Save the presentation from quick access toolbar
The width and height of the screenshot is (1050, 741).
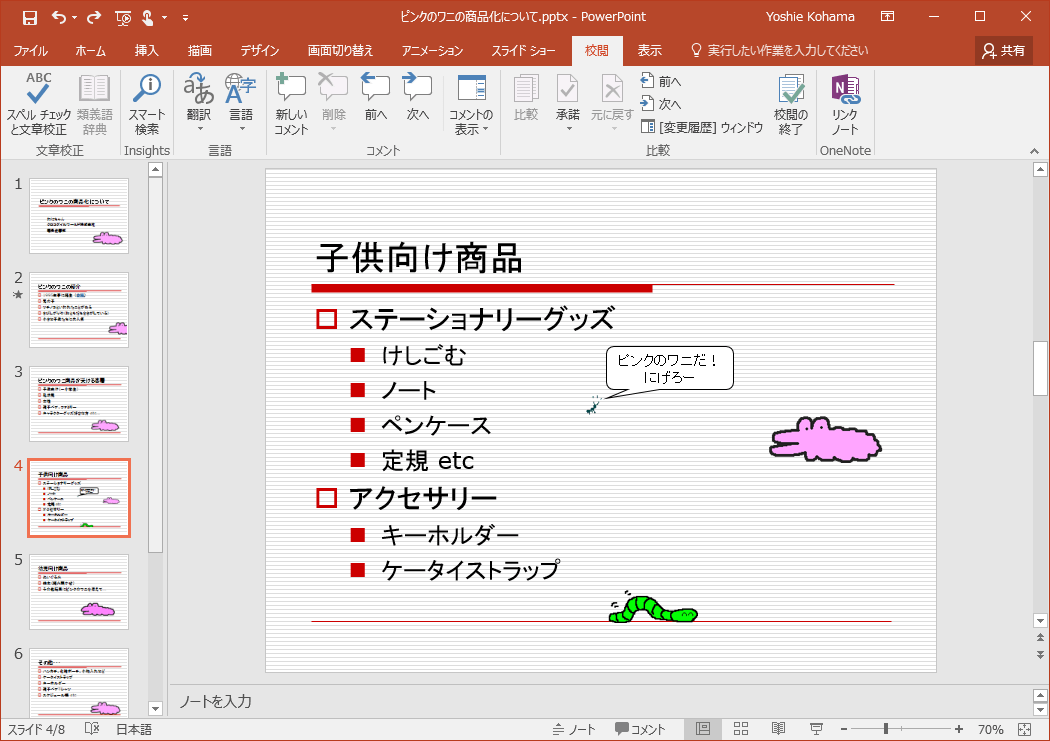[x=29, y=17]
